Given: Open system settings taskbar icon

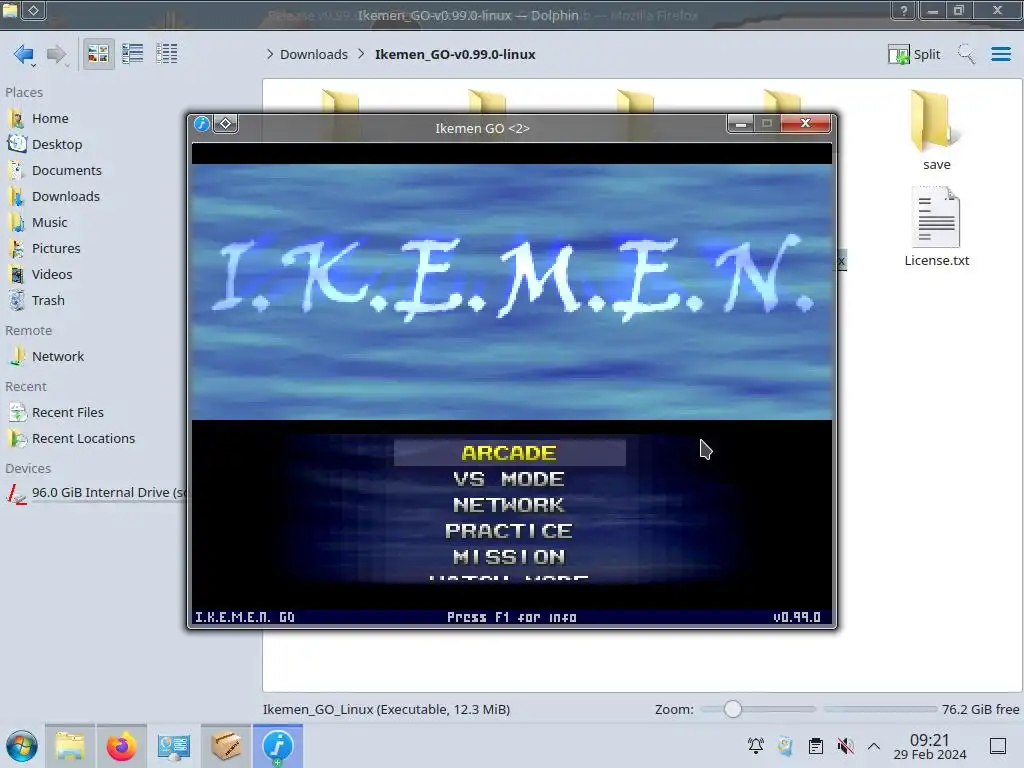Looking at the screenshot, I should click(x=174, y=746).
